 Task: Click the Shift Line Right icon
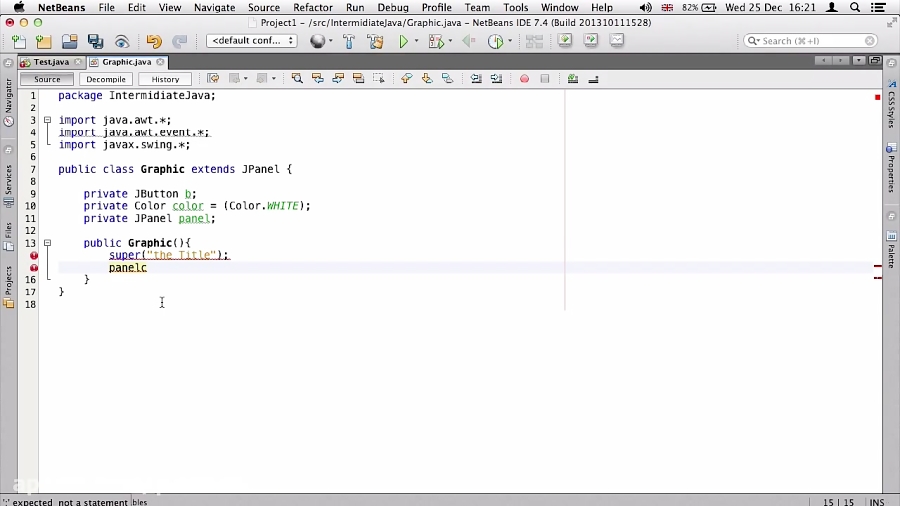coord(496,79)
